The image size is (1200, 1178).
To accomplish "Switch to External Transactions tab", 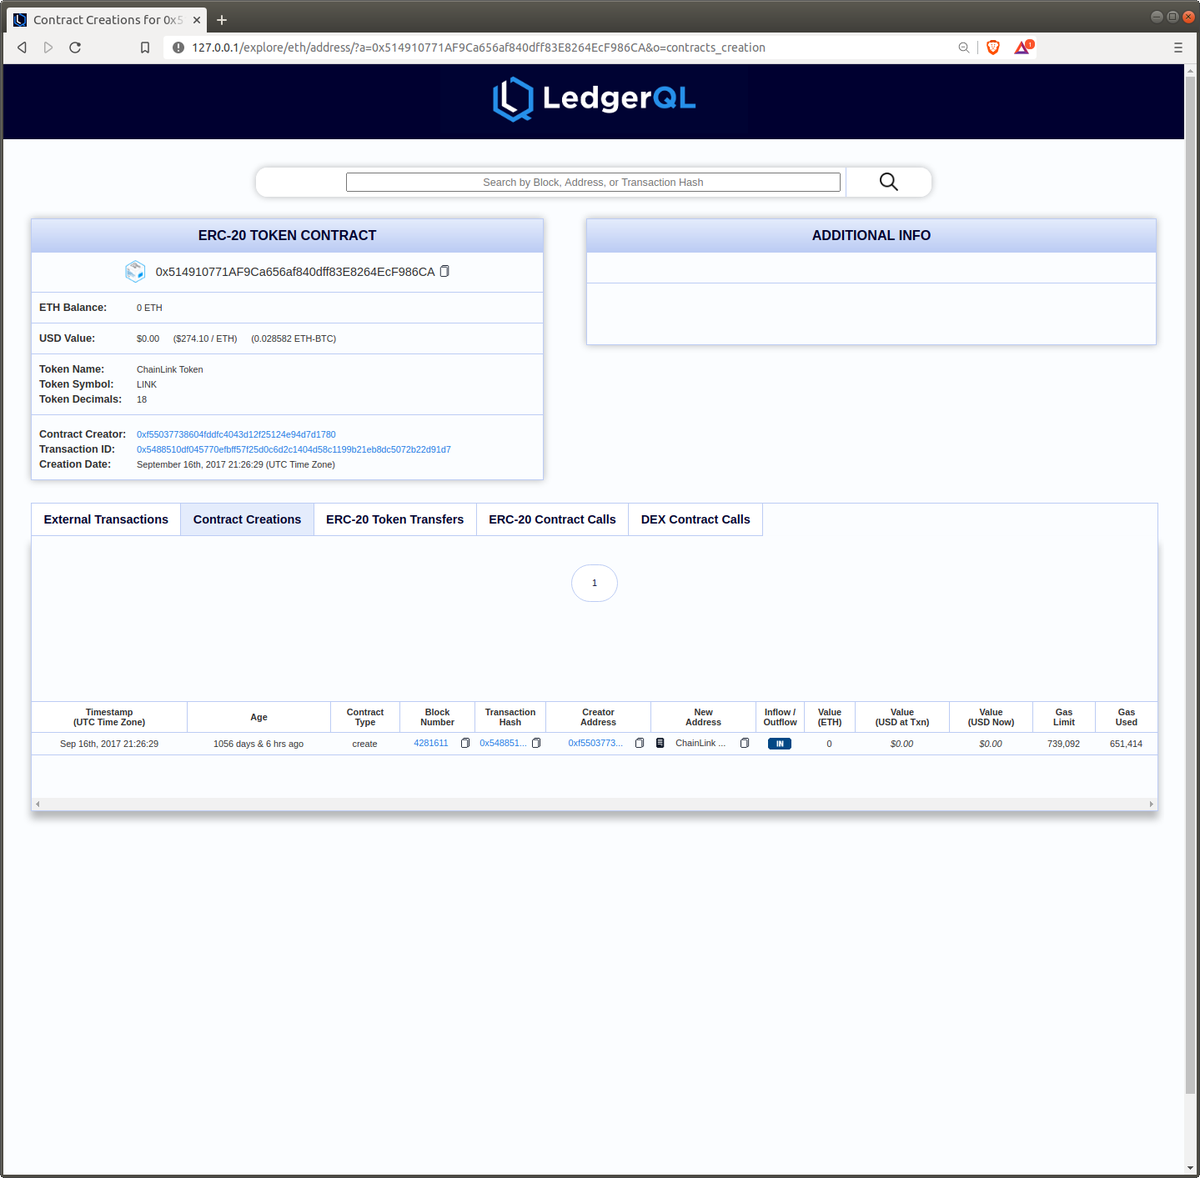I will point(106,519).
